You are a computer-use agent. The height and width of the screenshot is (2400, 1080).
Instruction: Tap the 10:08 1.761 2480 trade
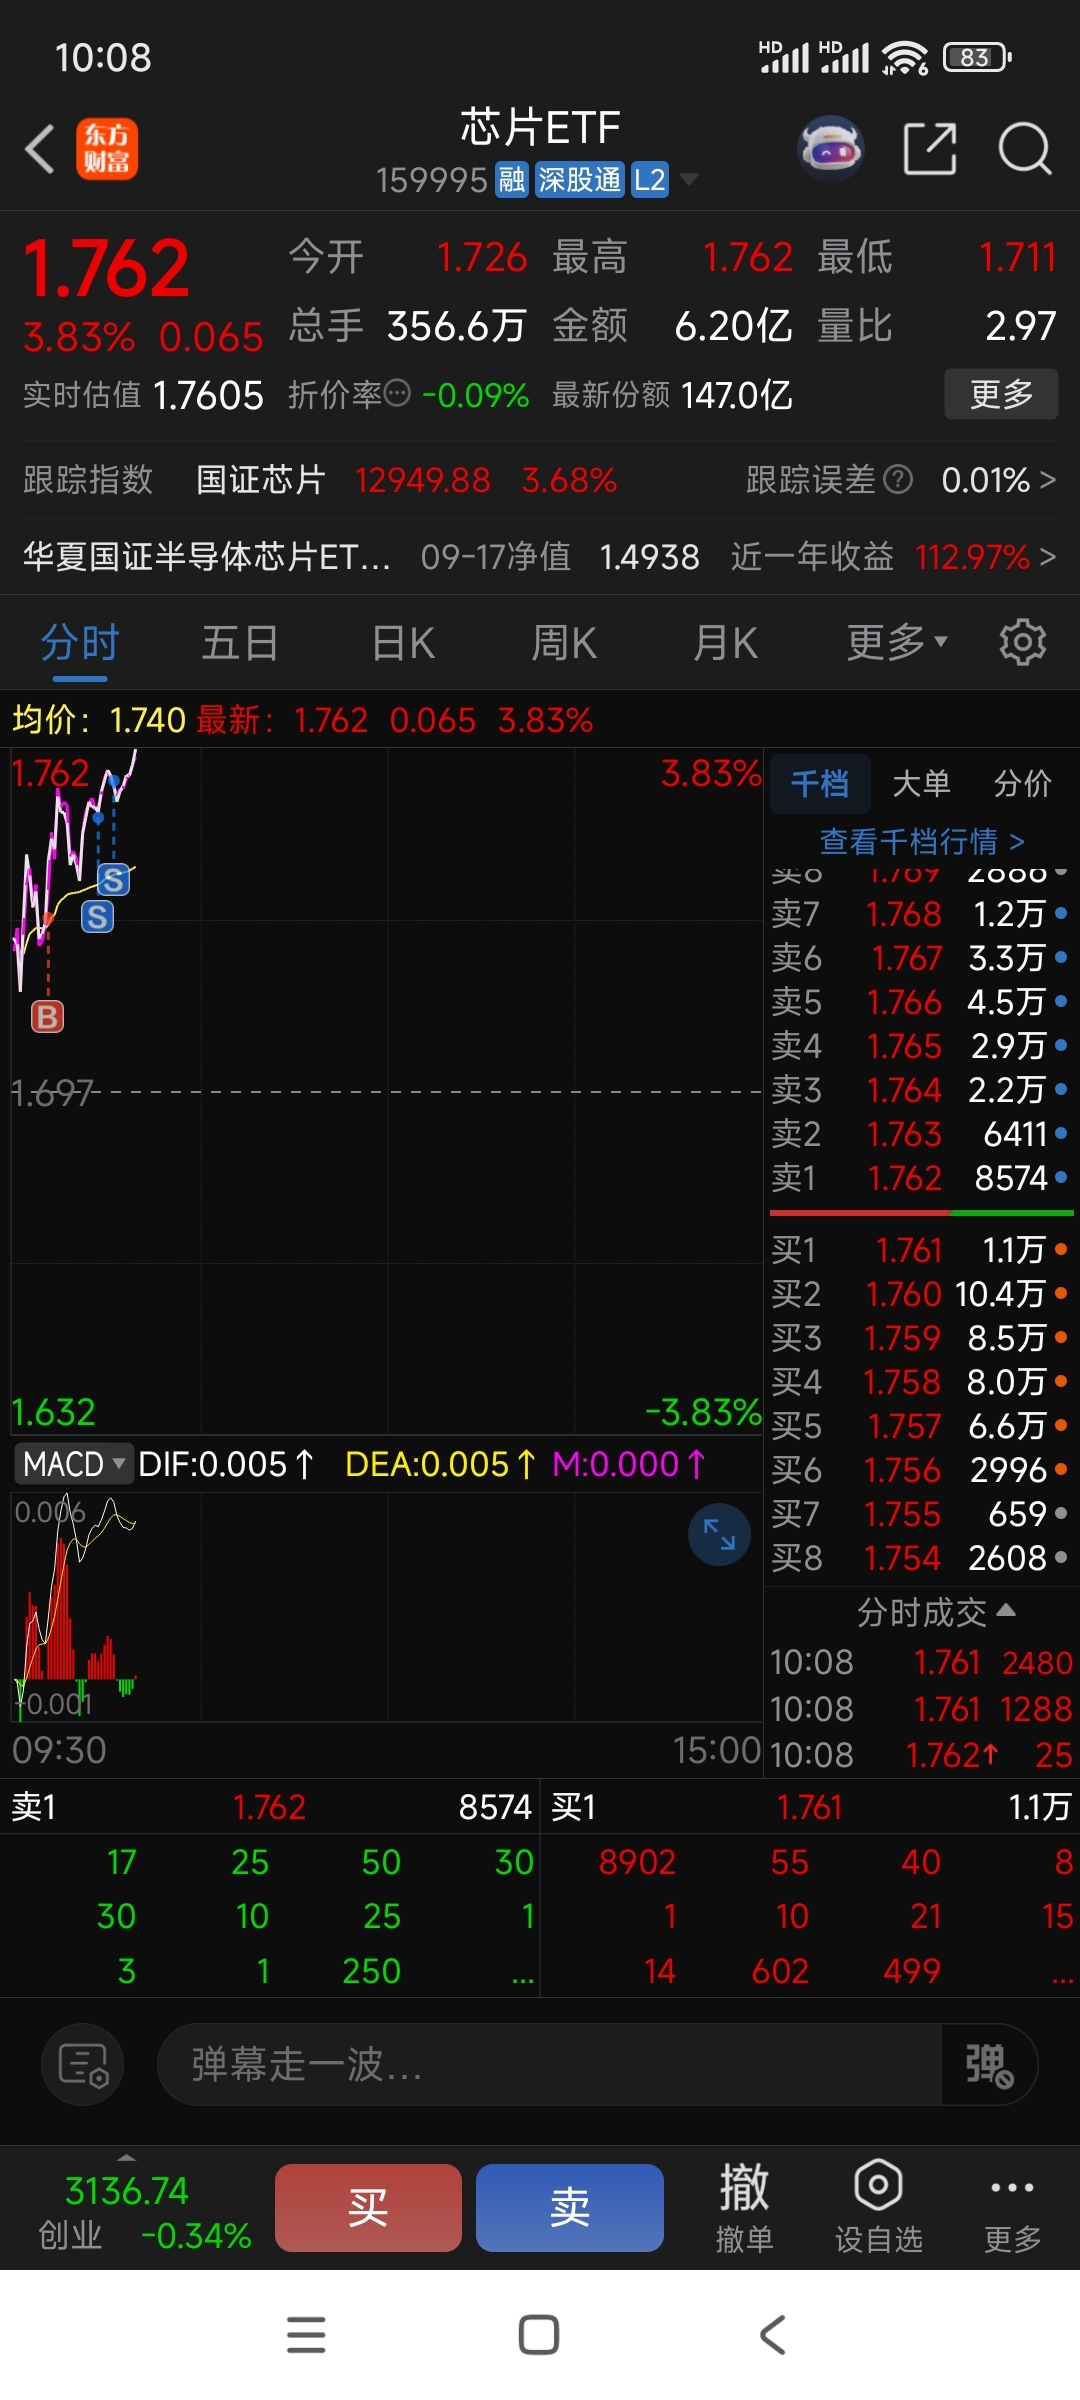pyautogui.click(x=920, y=1662)
